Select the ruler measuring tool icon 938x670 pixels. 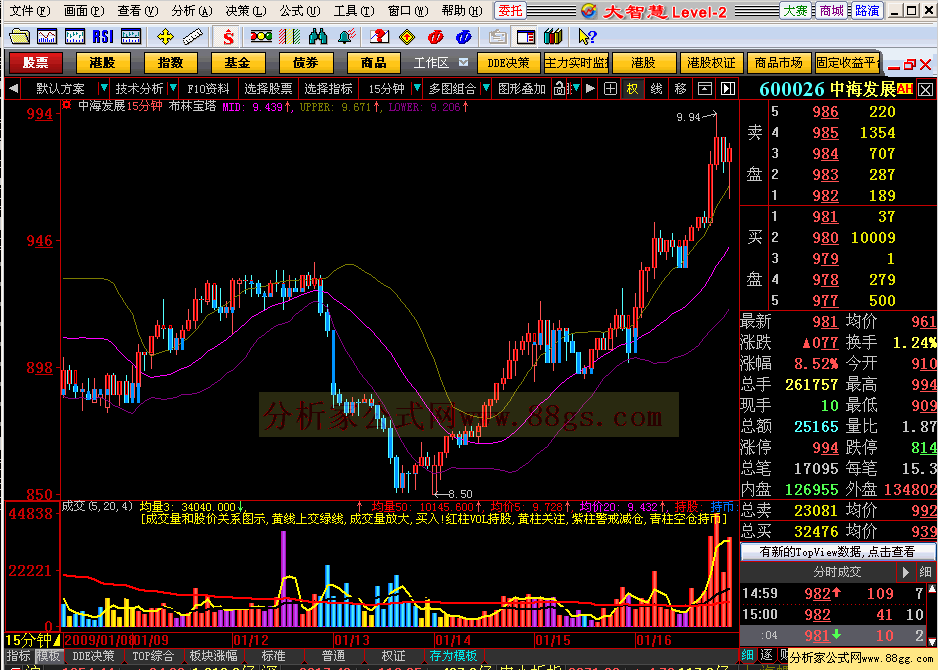[193, 37]
